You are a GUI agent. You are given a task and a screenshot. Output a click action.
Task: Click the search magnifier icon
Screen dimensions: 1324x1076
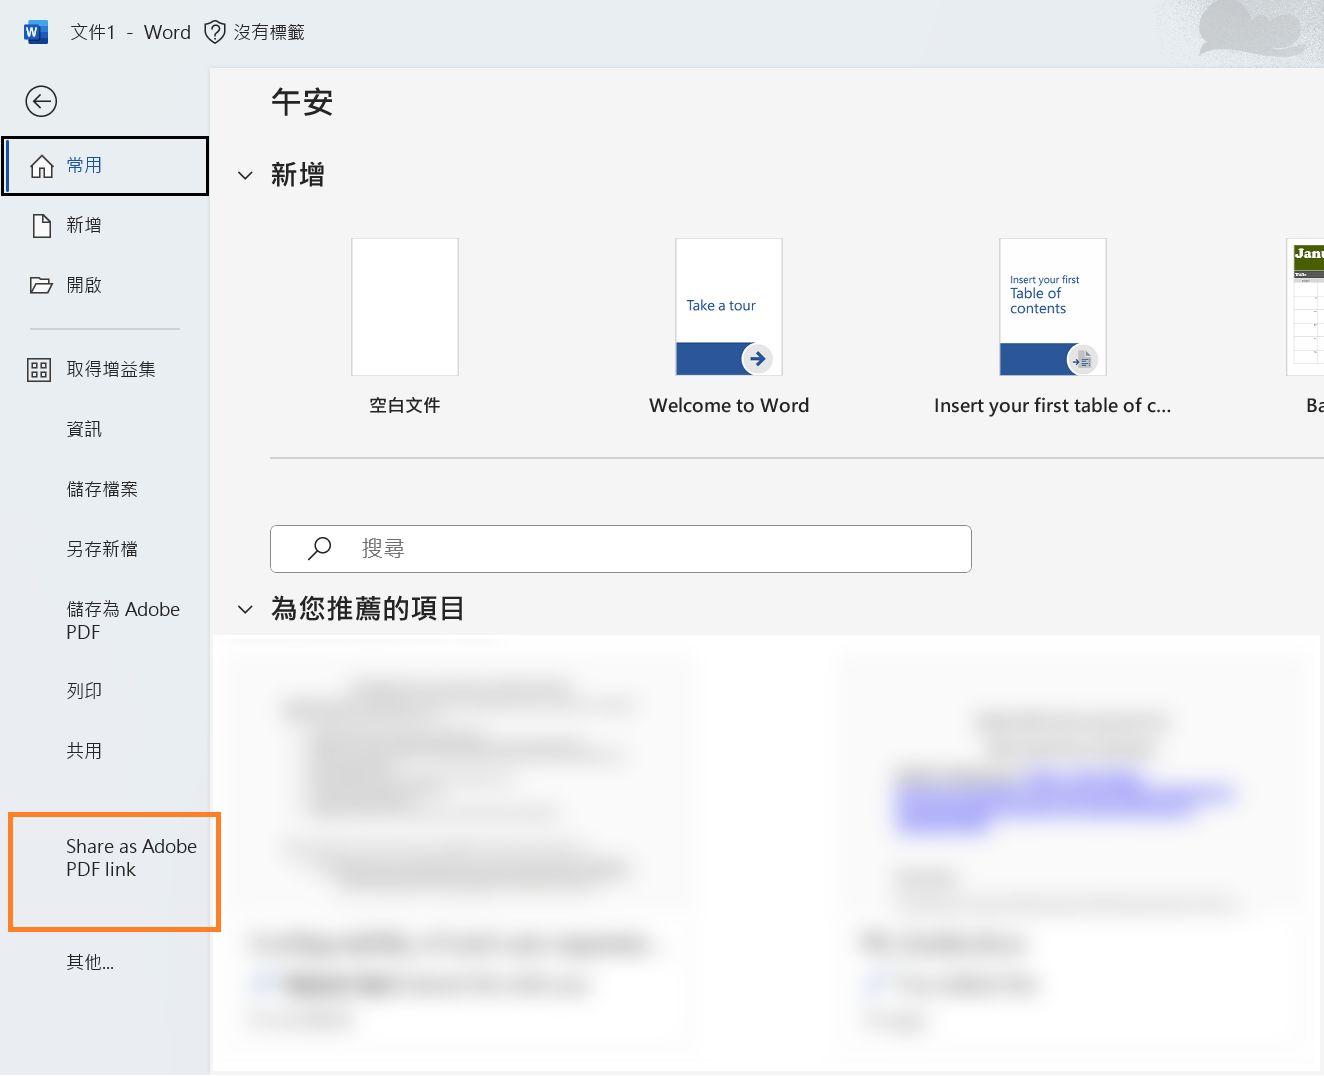pos(319,548)
